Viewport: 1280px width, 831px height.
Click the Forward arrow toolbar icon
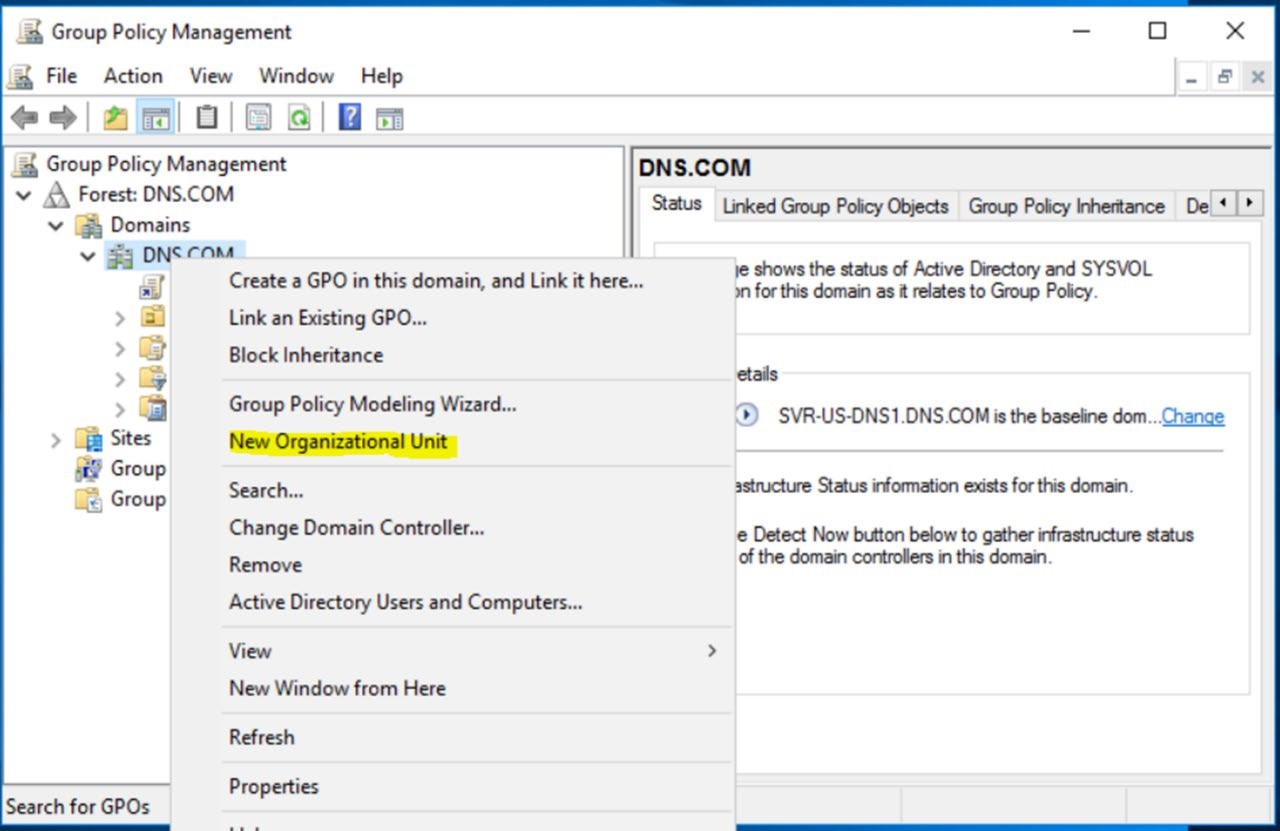(x=63, y=118)
